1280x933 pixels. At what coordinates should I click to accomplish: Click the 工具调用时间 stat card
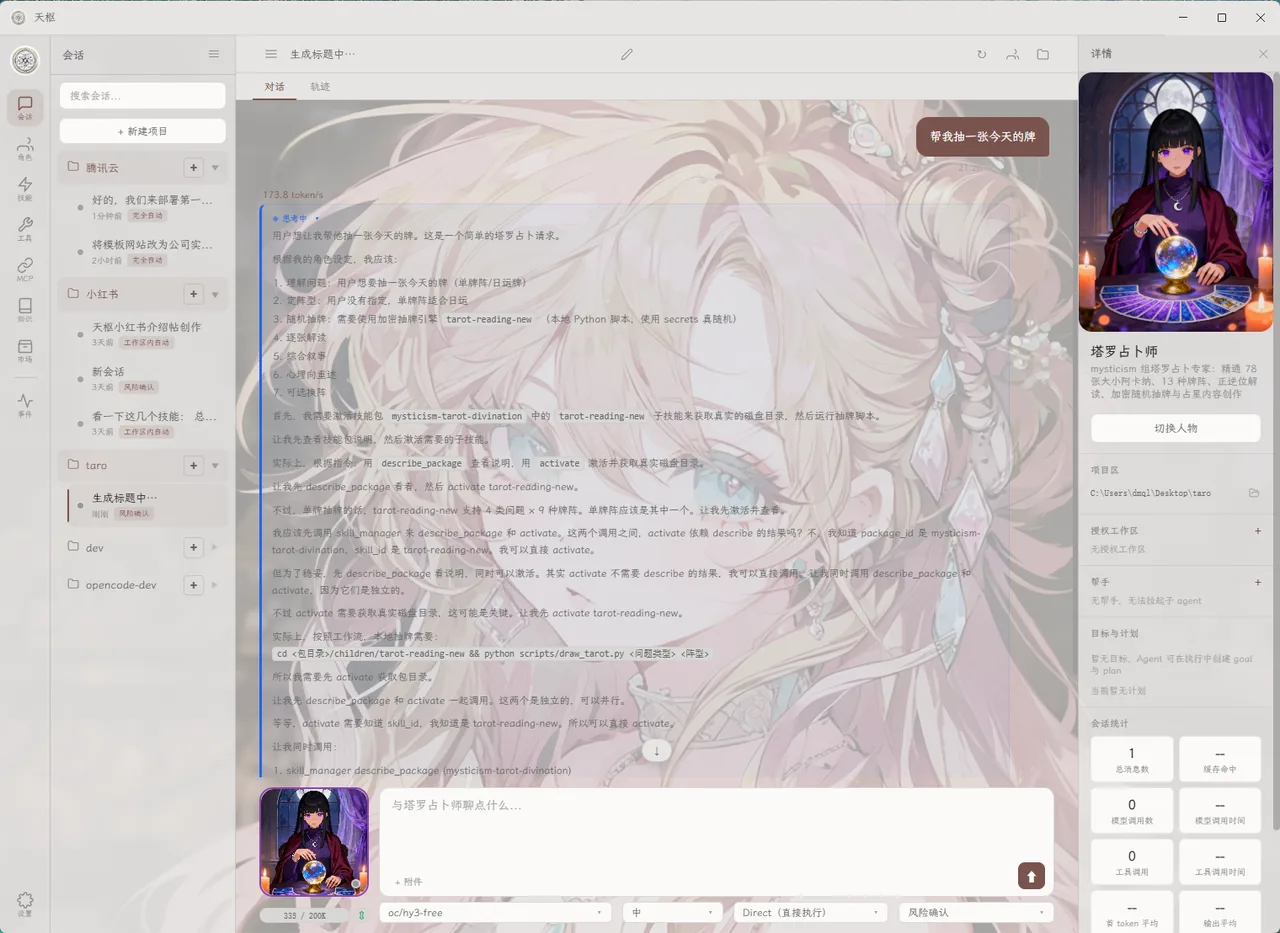[1220, 862]
